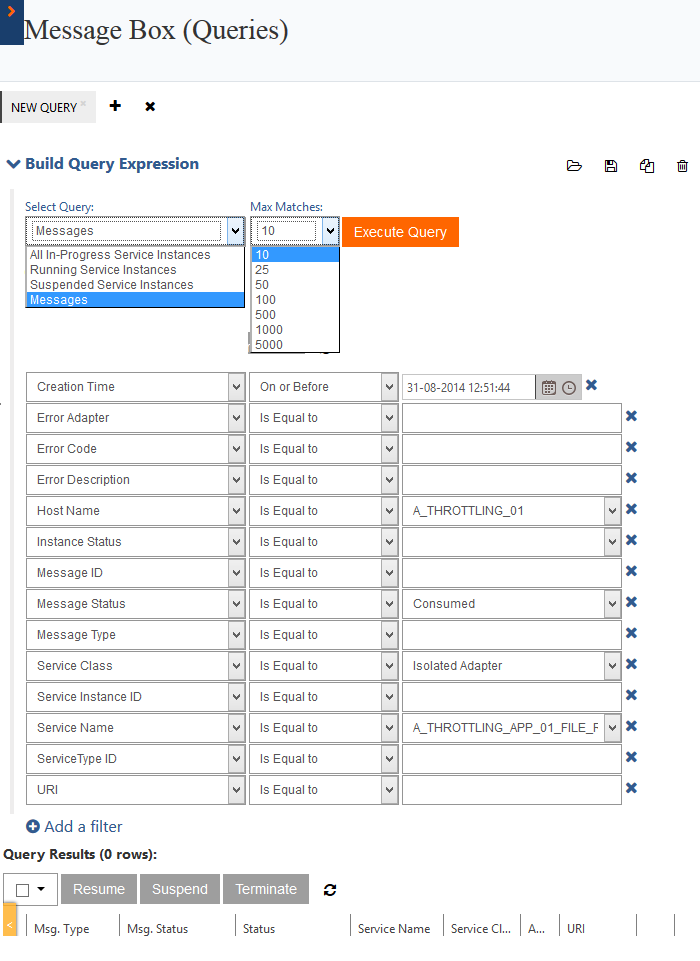700x961 pixels.
Task: Click the refresh query results icon
Action: click(330, 889)
